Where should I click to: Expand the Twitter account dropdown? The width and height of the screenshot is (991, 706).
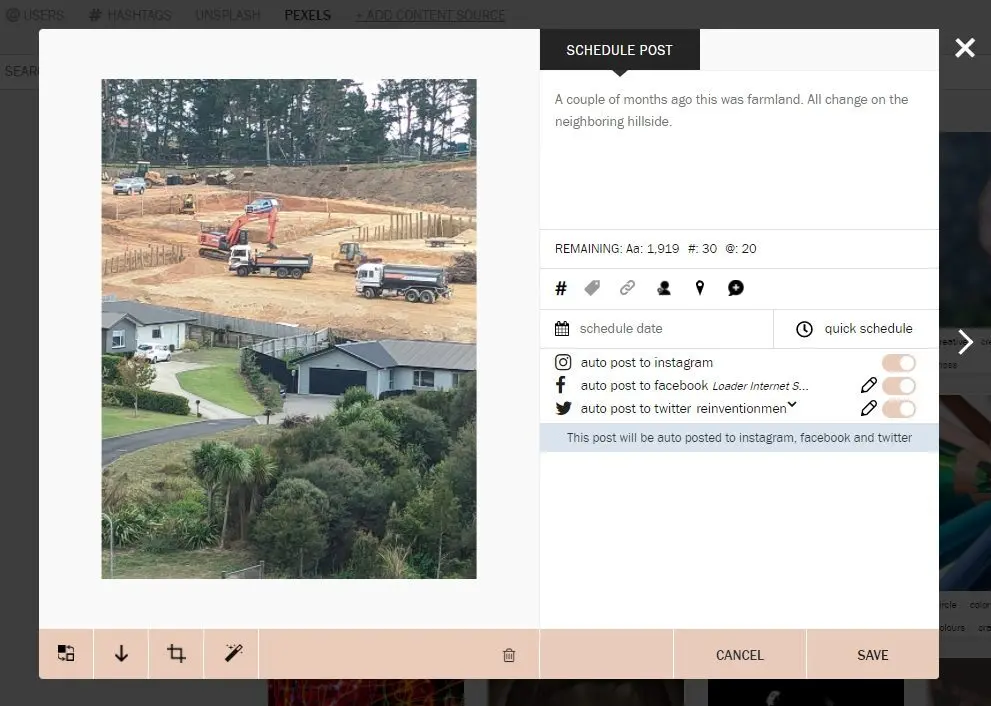click(792, 406)
